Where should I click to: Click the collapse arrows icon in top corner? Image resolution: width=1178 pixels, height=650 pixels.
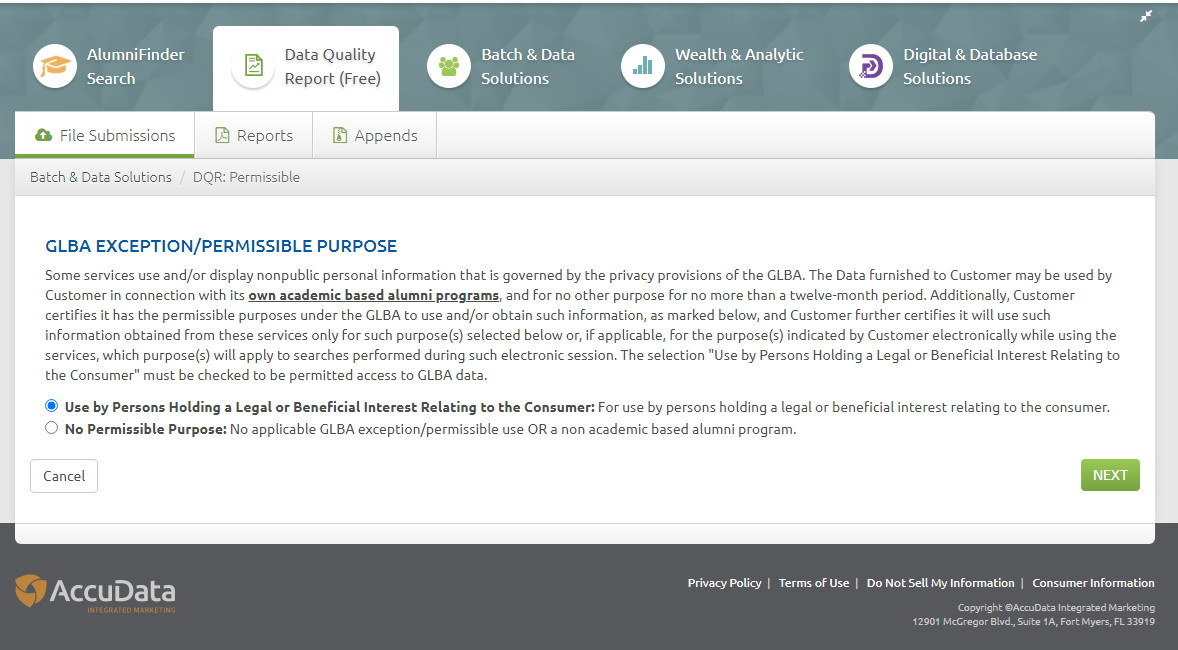coord(1146,16)
